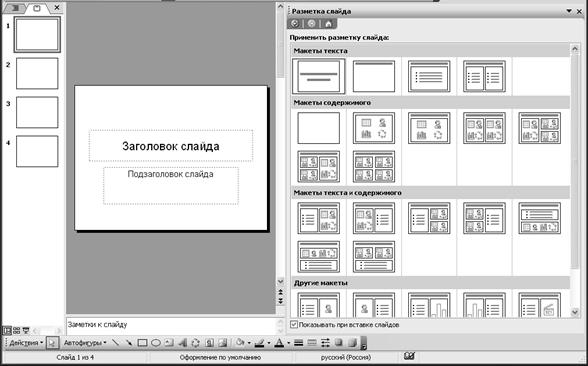Switch to the Slides tab
This screenshot has height=366, width=588.
(x=37, y=8)
